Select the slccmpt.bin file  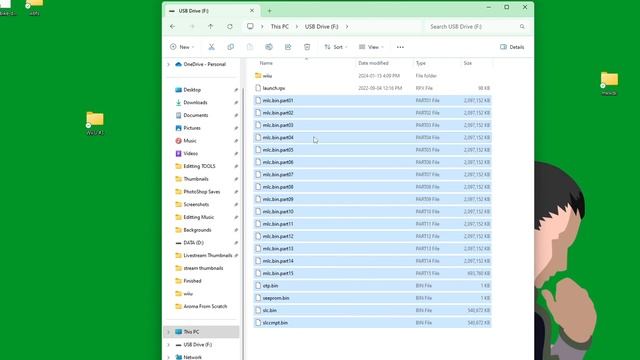click(372, 322)
